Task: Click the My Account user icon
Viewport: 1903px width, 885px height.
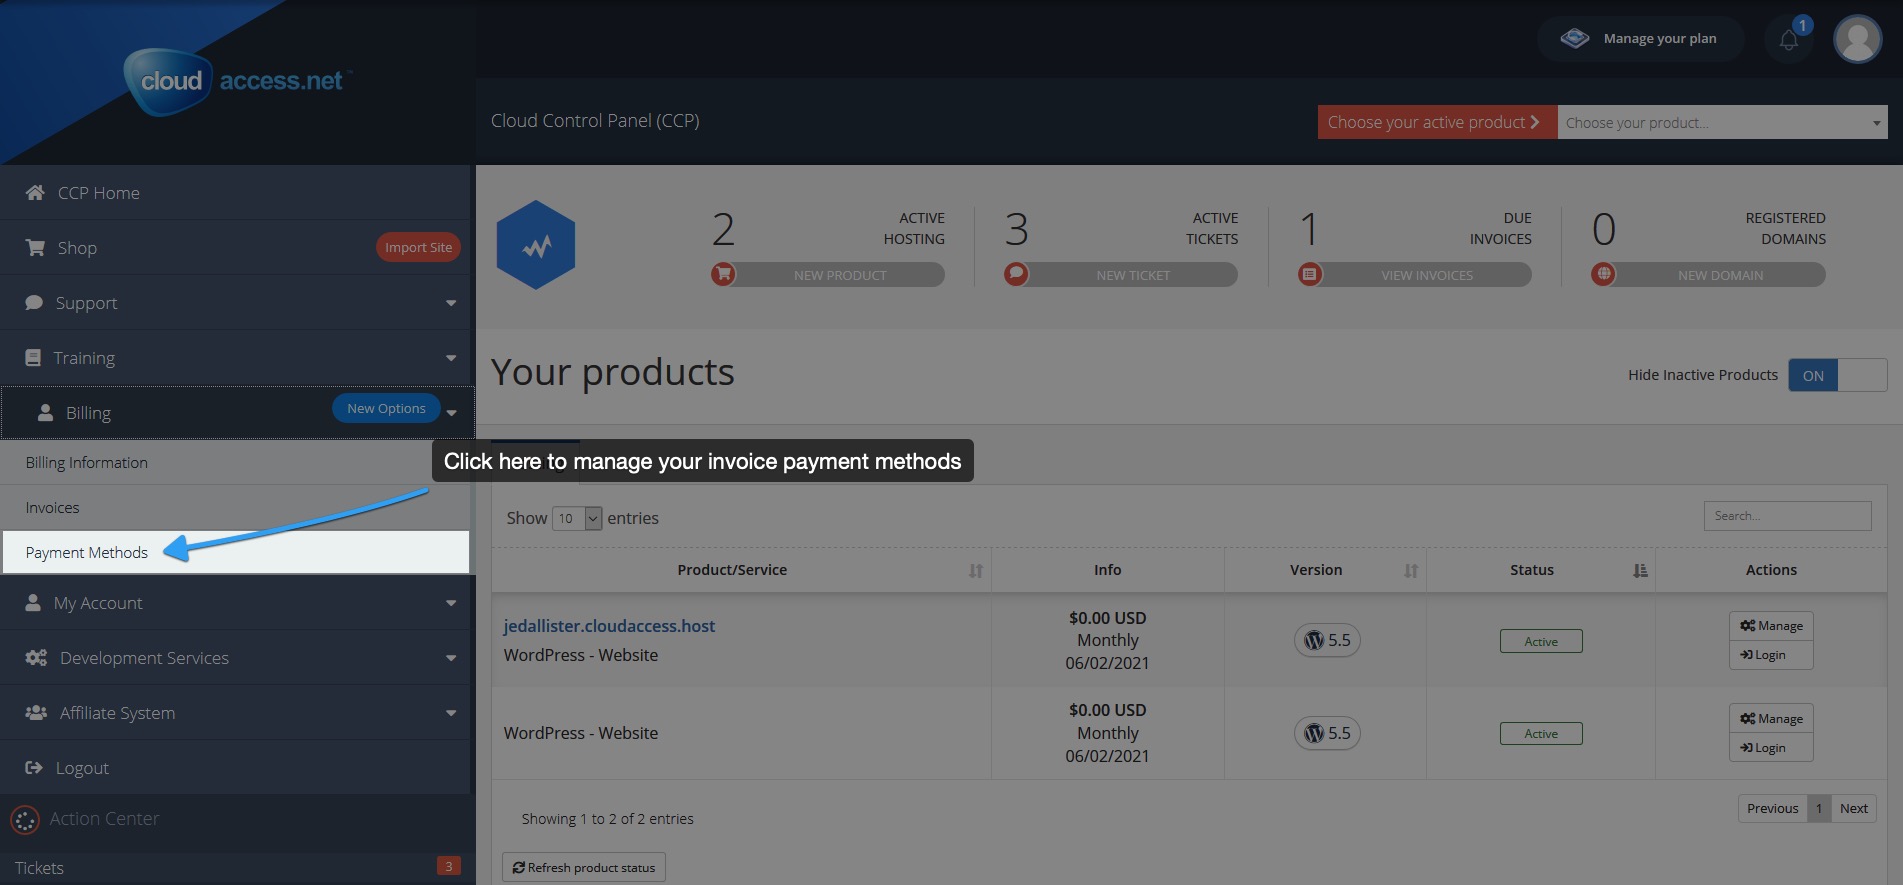Action: (x=33, y=602)
